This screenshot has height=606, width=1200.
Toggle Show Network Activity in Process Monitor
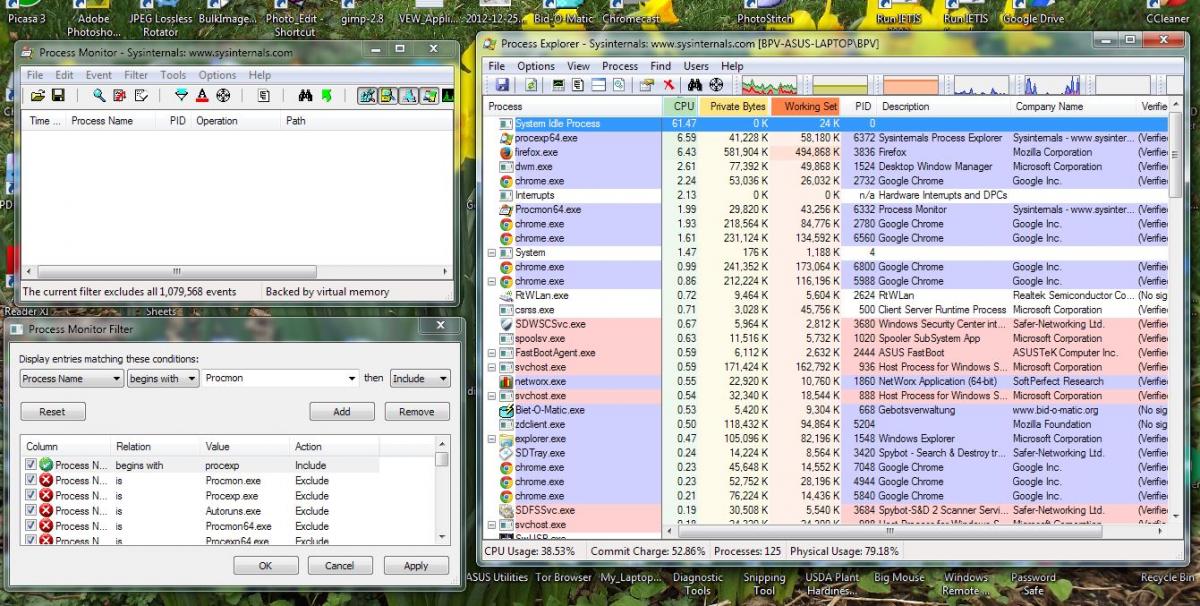[408, 96]
